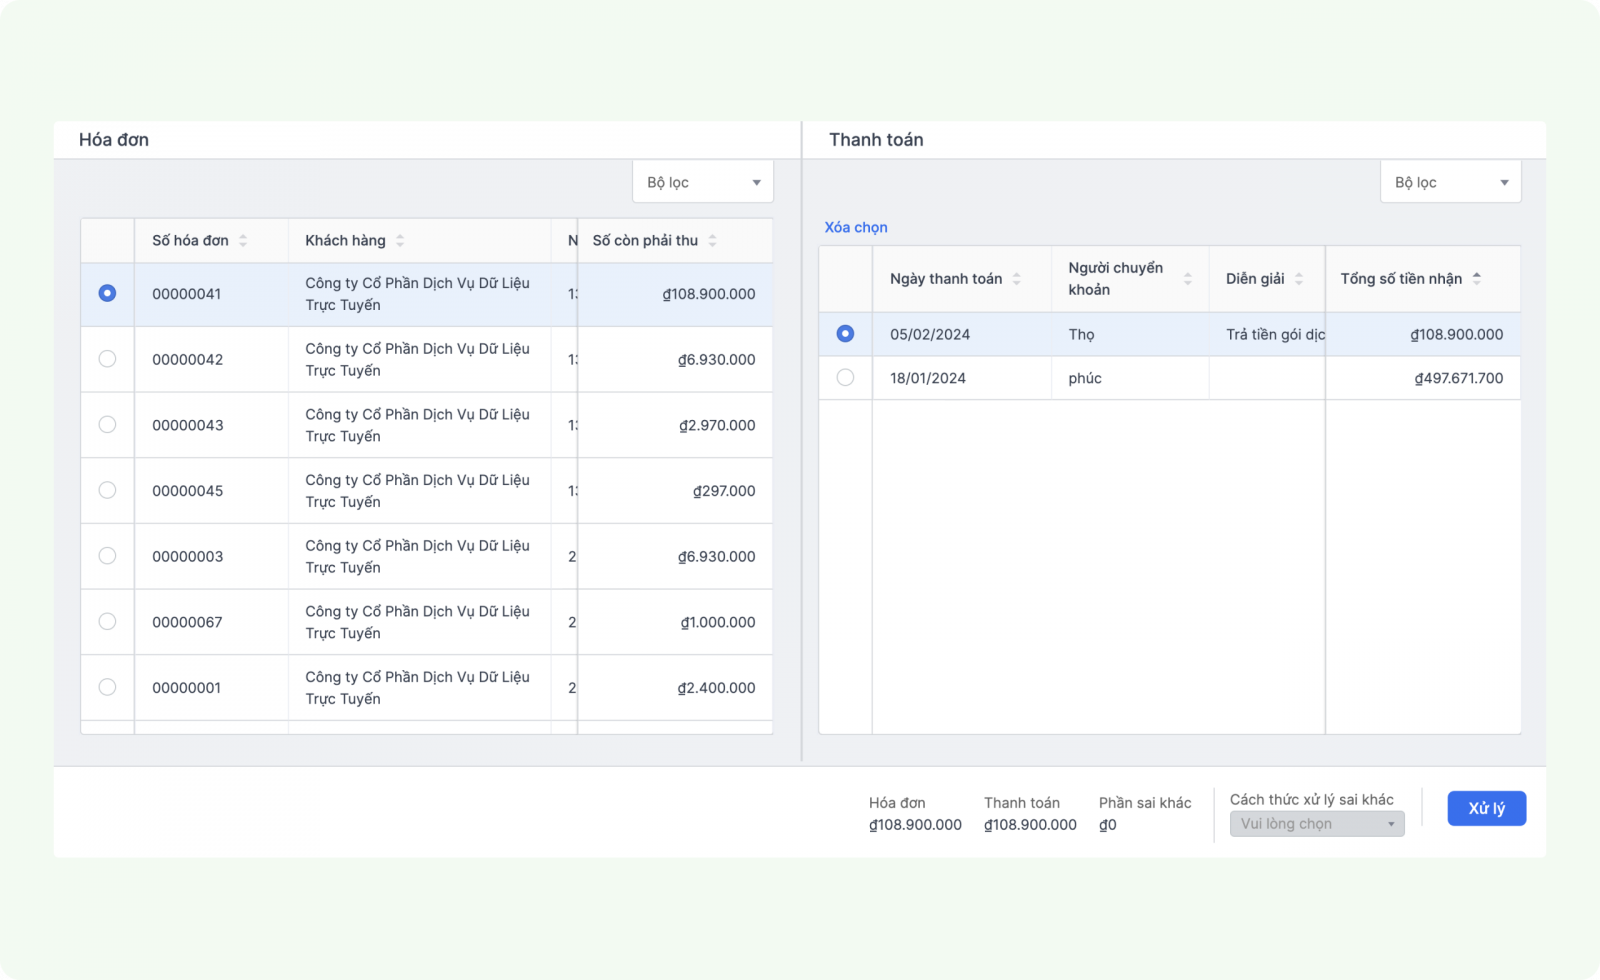Click Phần sai khác ₫0 value
The width and height of the screenshot is (1600, 980).
(x=1108, y=825)
